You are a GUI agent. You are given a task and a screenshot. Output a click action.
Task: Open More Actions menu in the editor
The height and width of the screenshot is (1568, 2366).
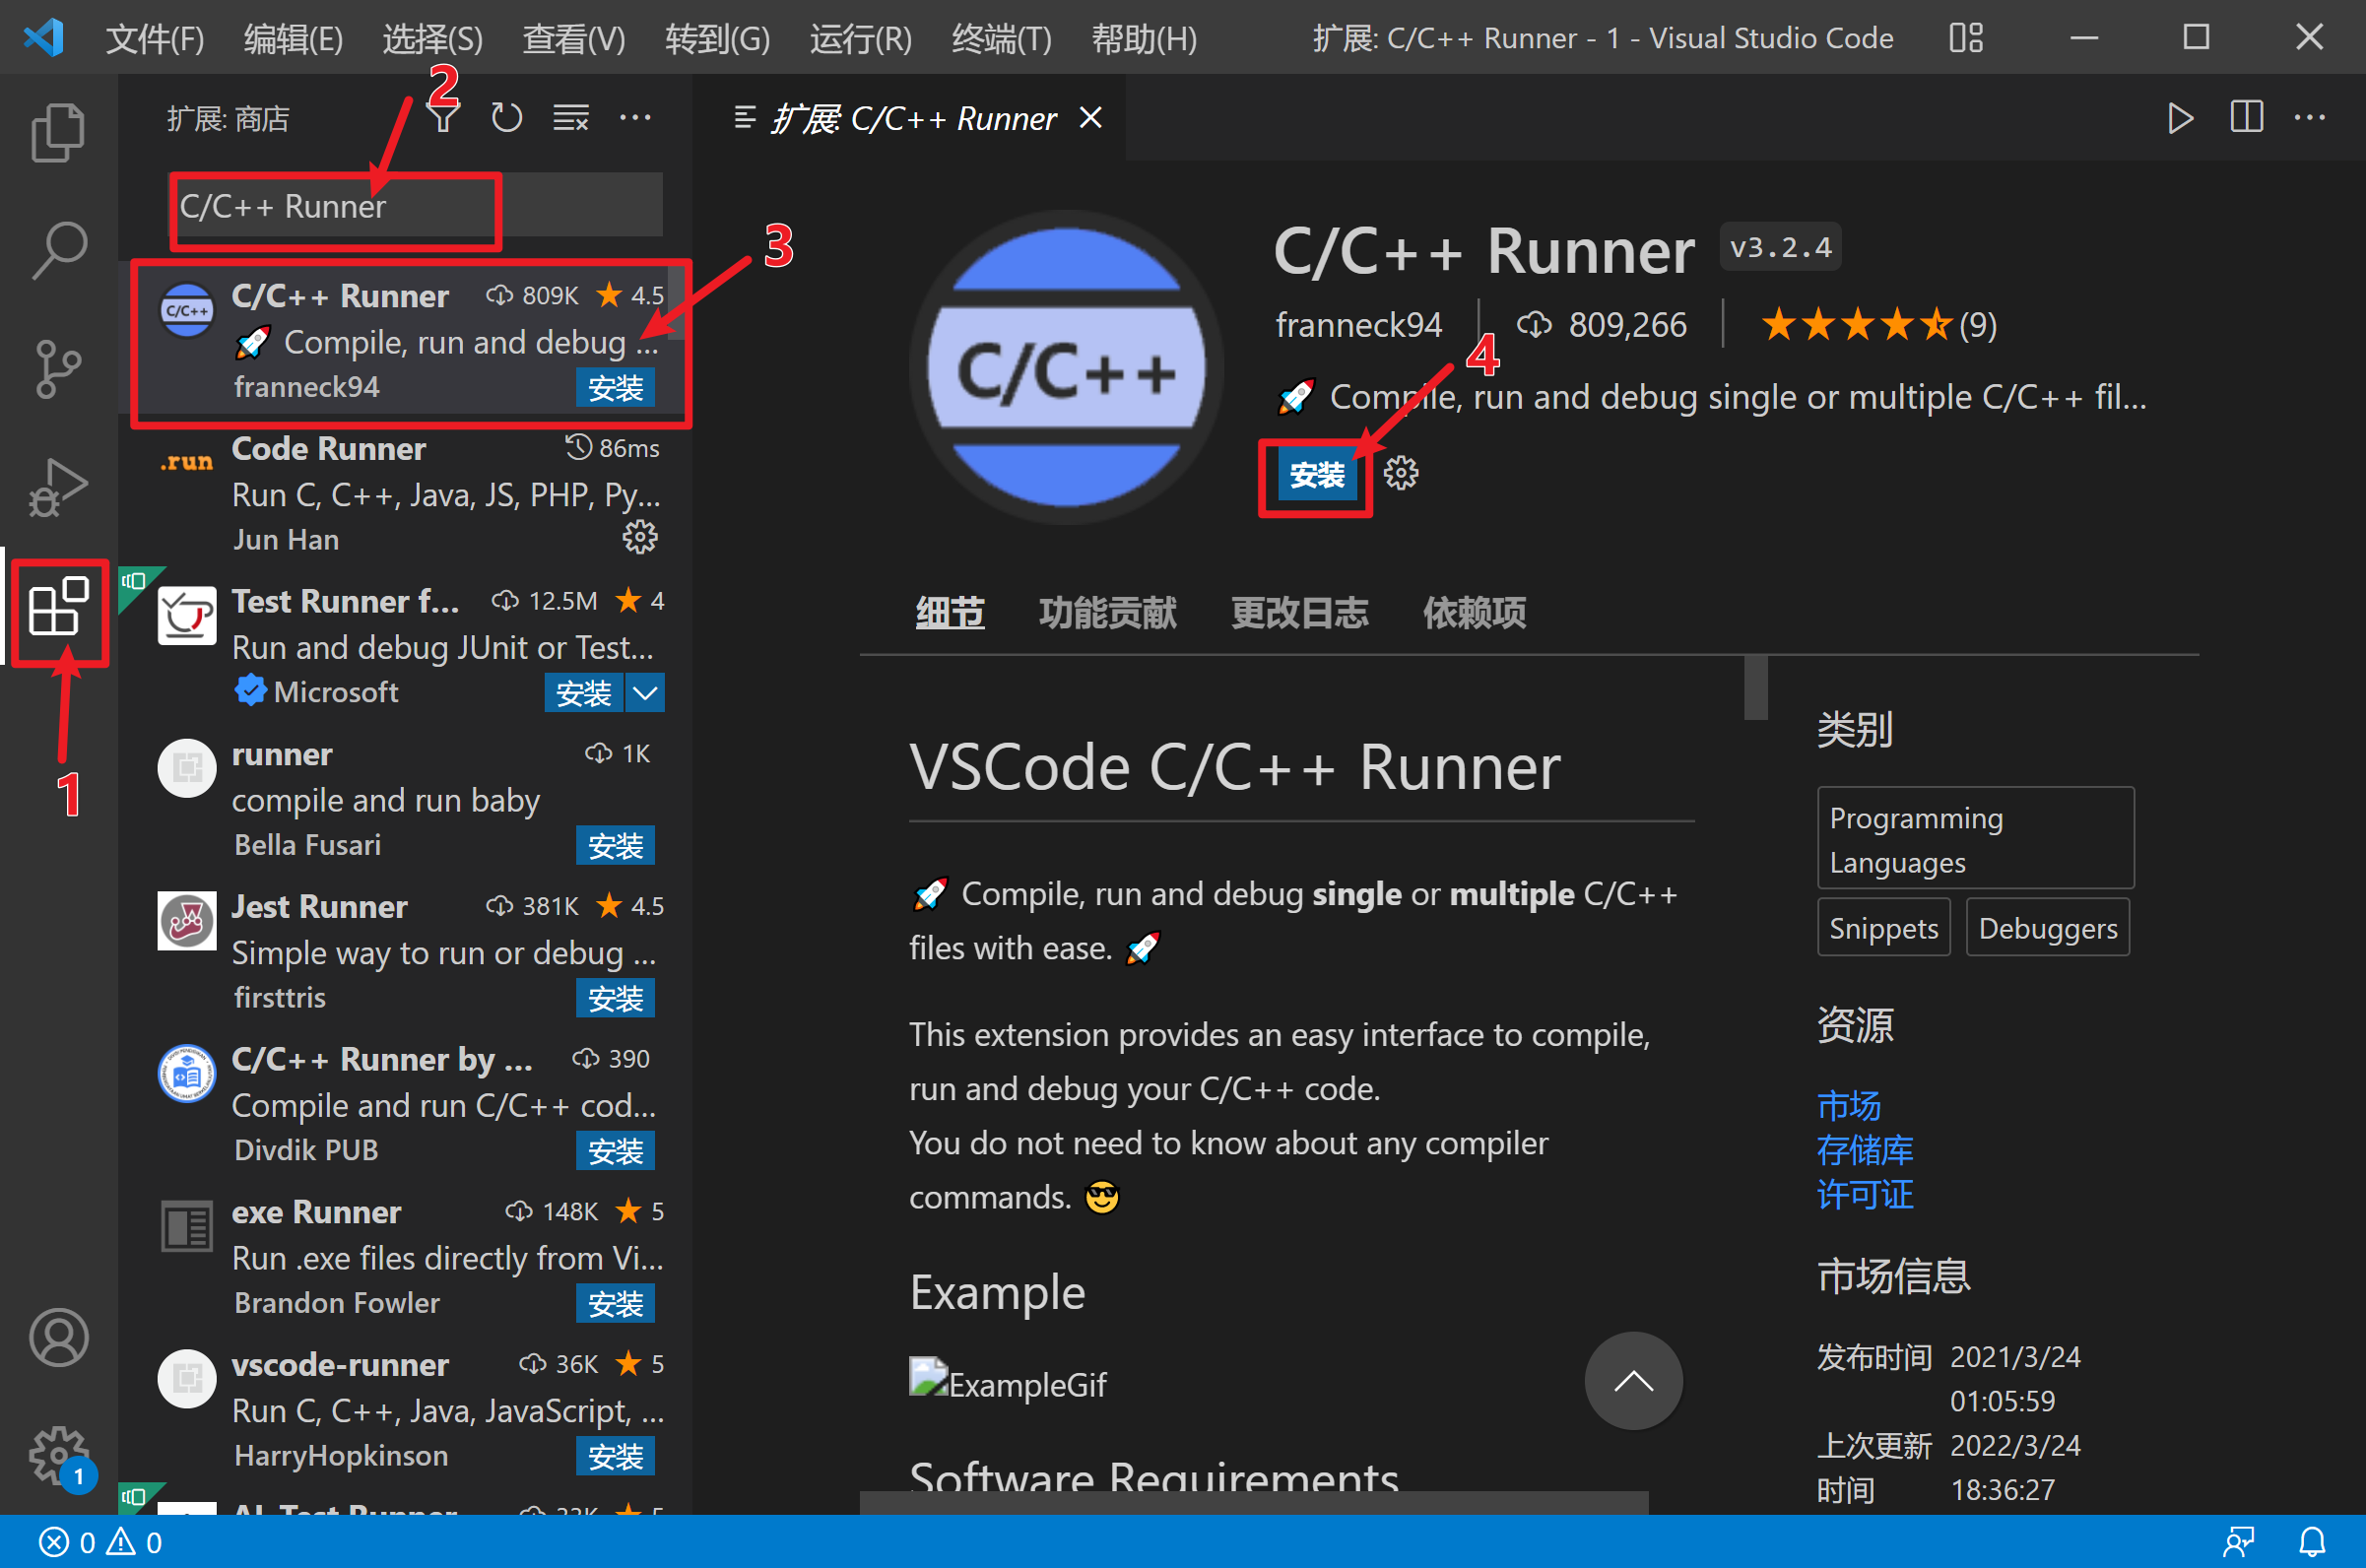[2311, 117]
